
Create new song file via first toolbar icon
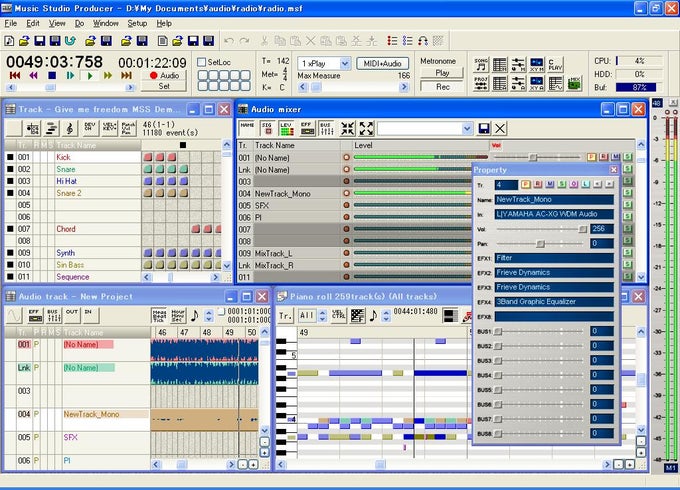click(9, 41)
